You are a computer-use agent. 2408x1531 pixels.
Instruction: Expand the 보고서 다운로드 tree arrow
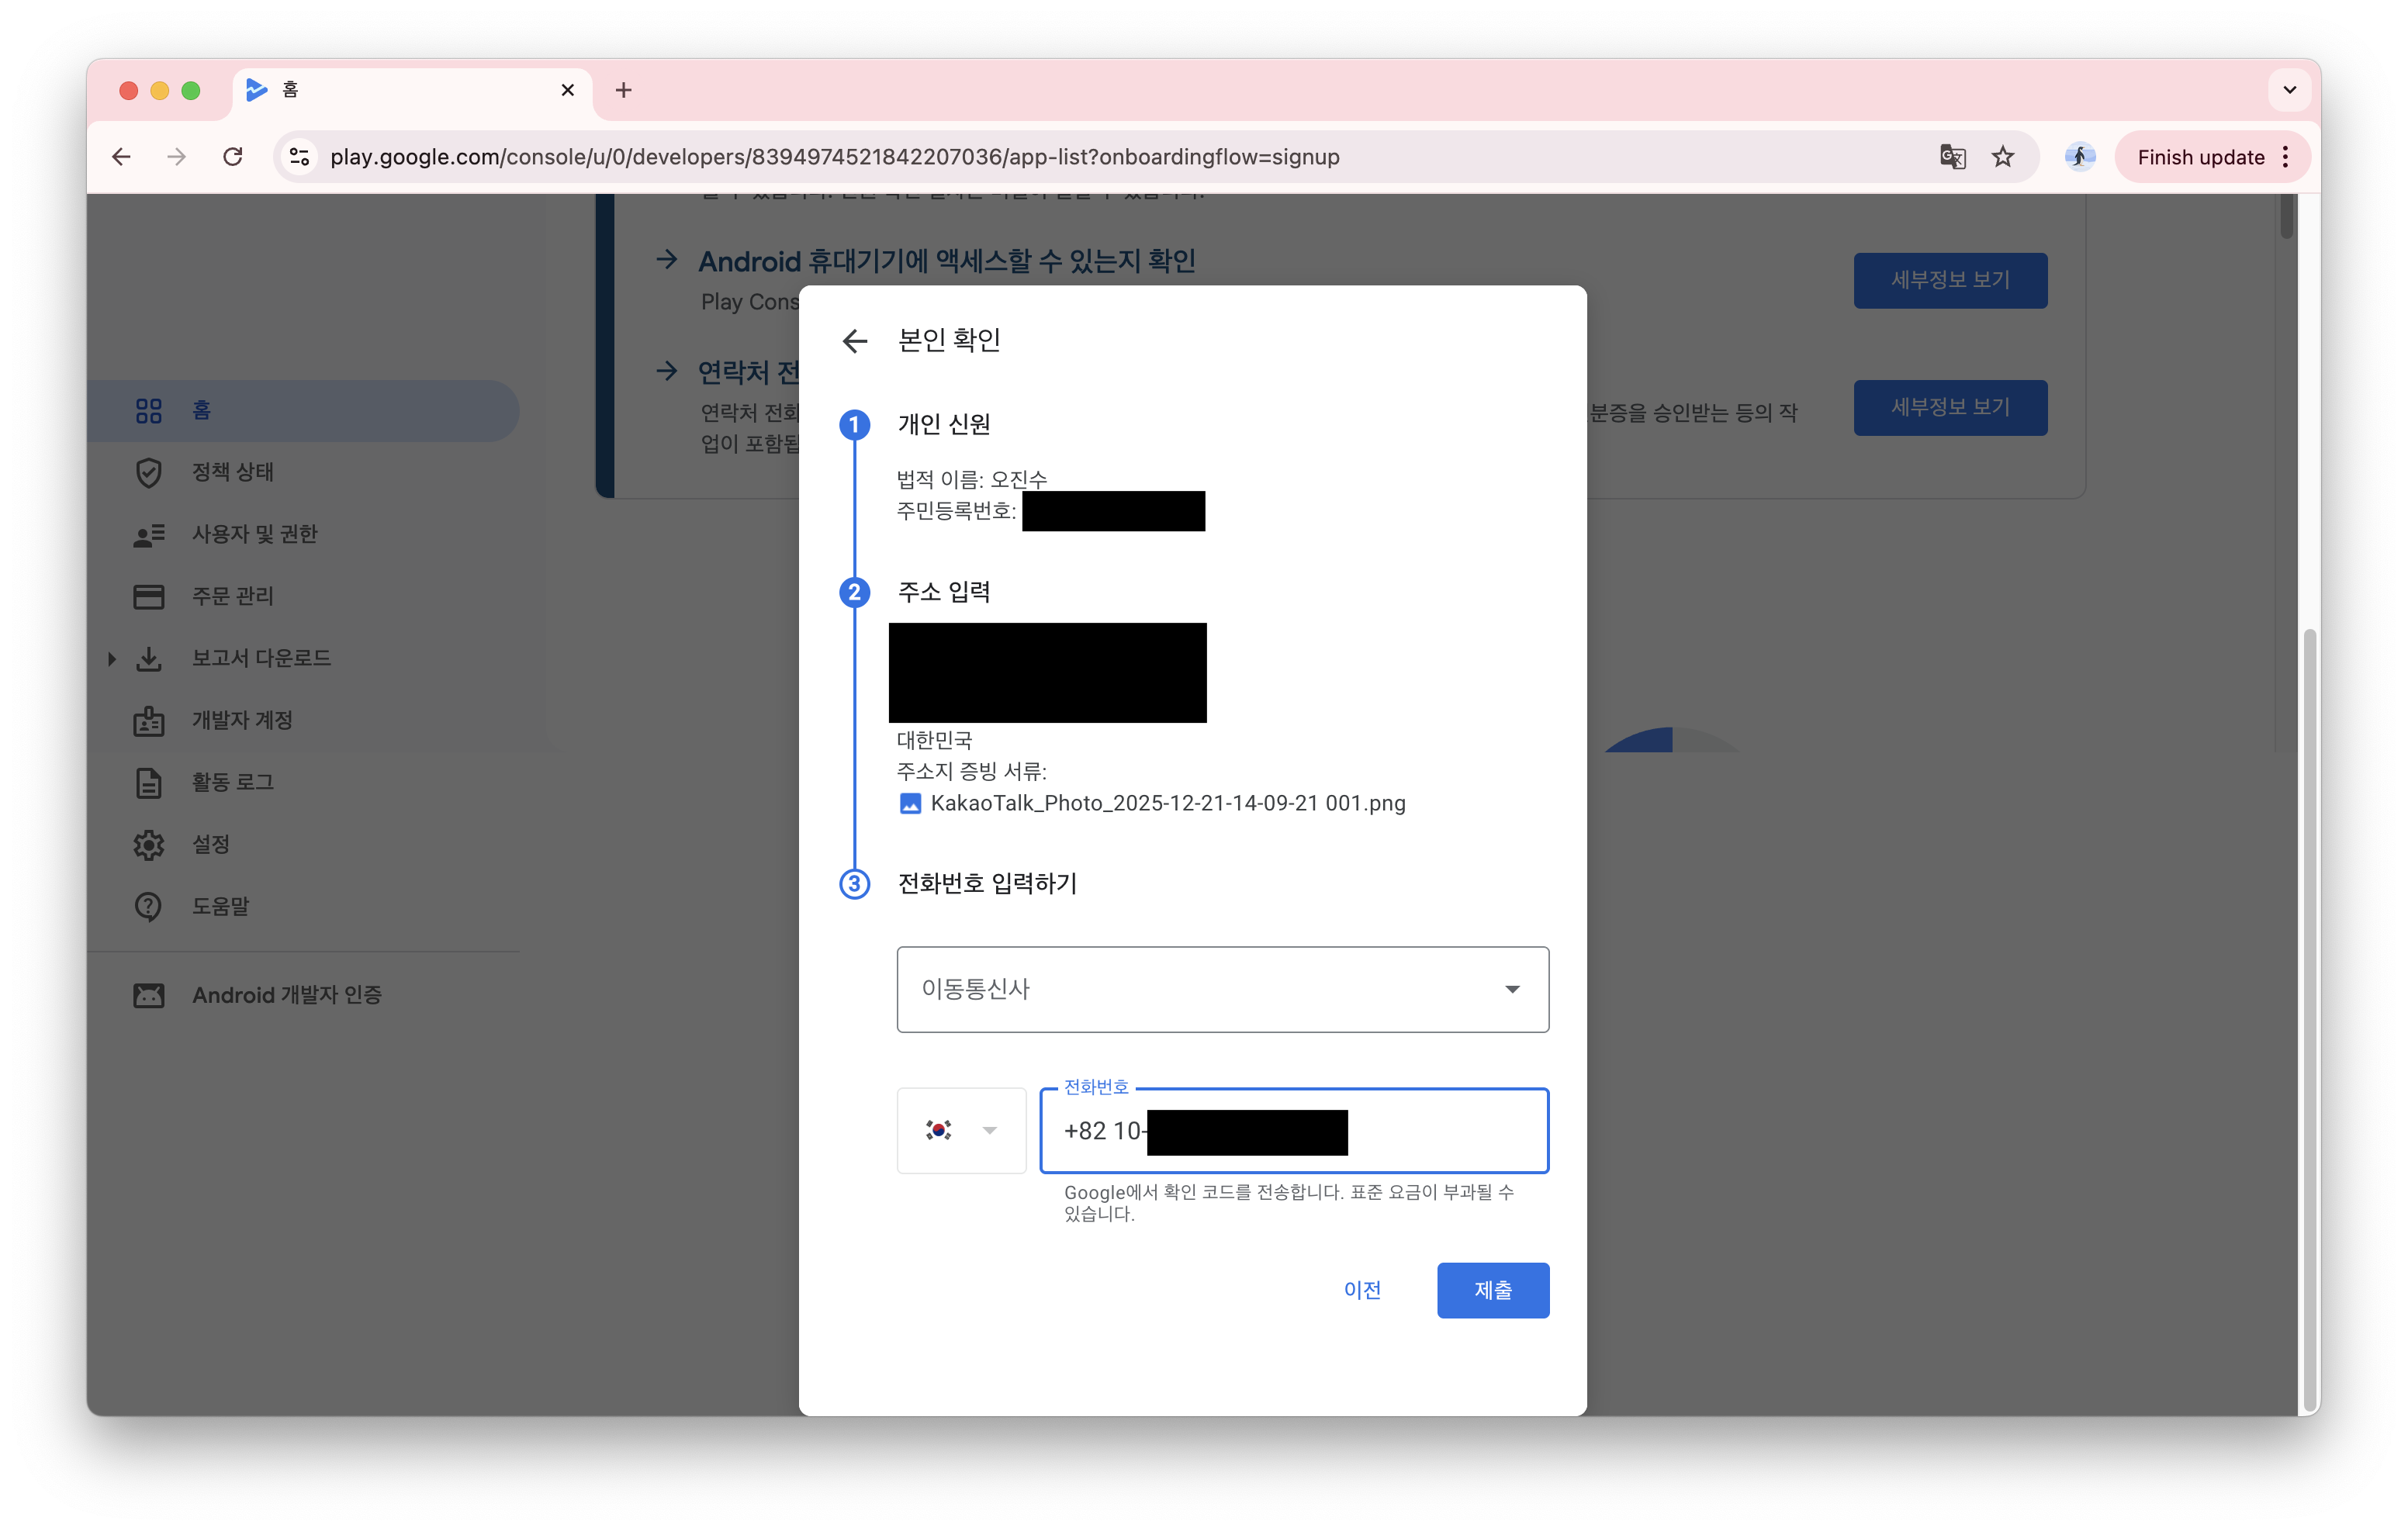point(111,658)
